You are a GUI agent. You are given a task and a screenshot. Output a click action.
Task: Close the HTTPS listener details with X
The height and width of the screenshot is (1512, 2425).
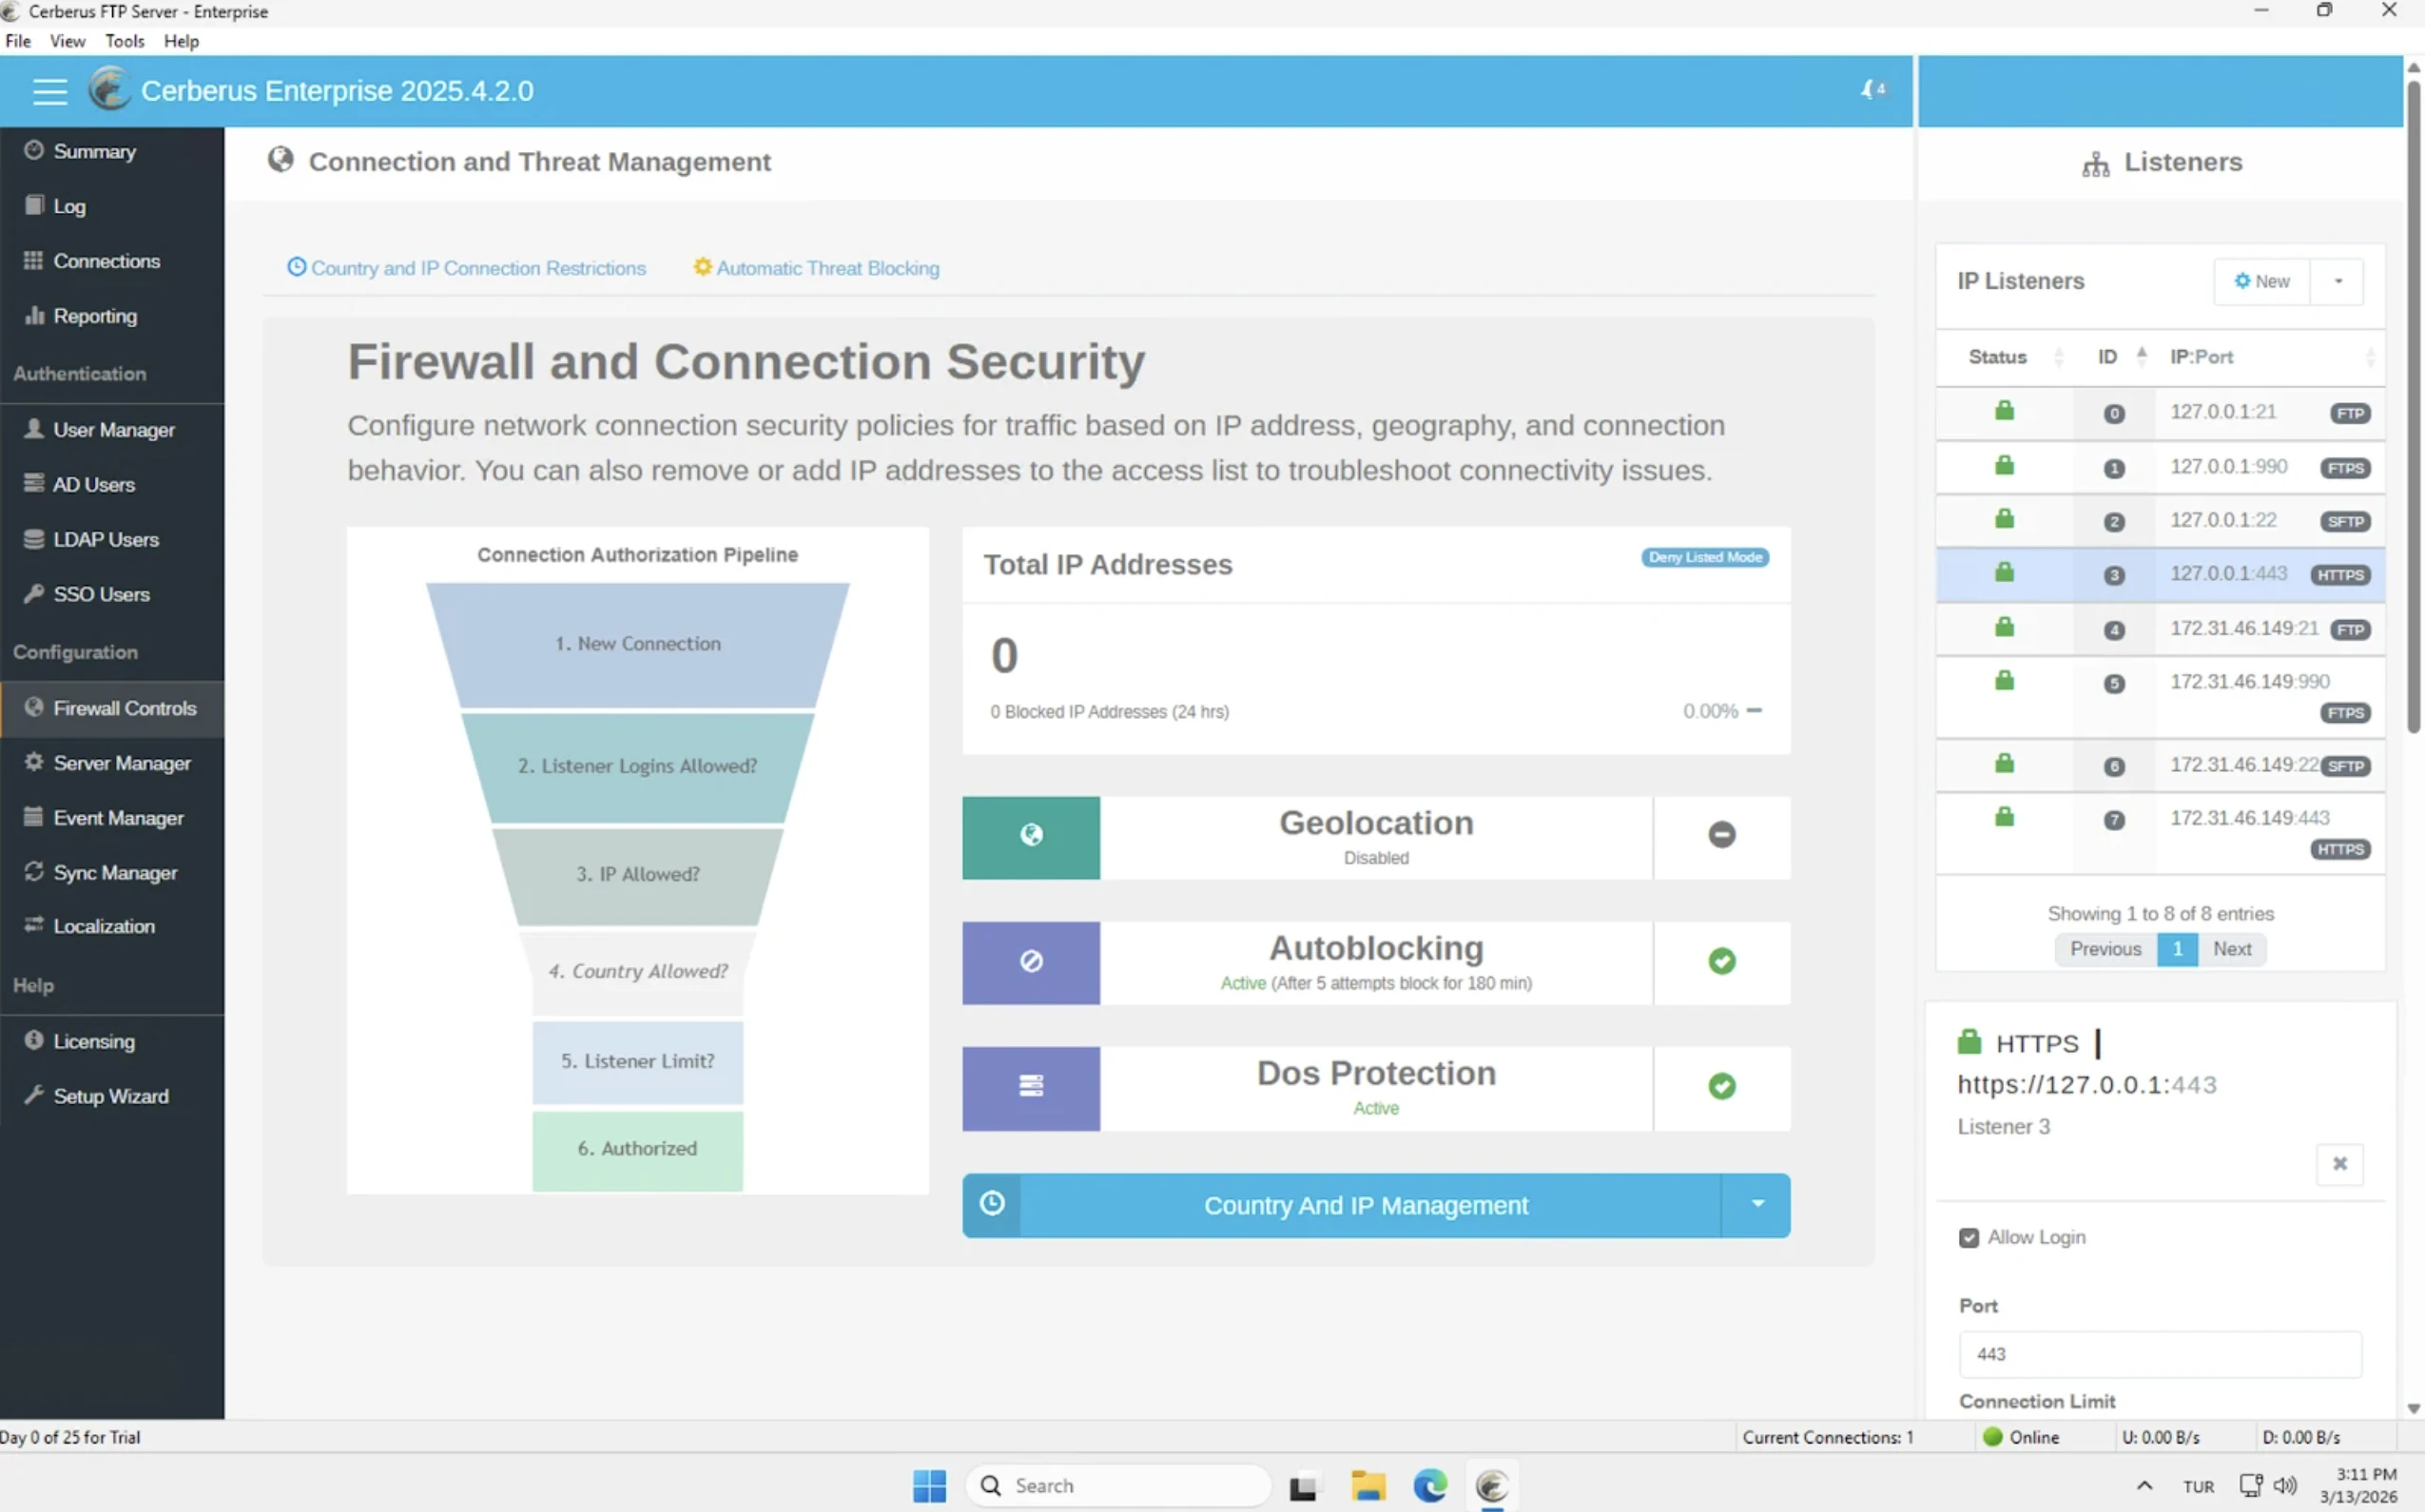pyautogui.click(x=2339, y=1163)
